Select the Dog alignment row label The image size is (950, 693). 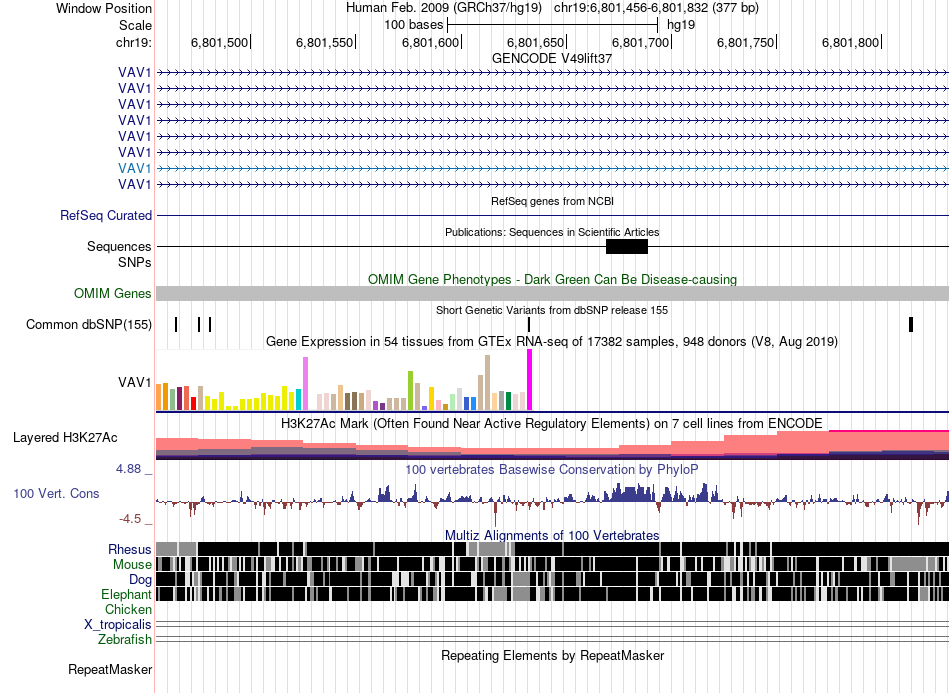click(140, 580)
